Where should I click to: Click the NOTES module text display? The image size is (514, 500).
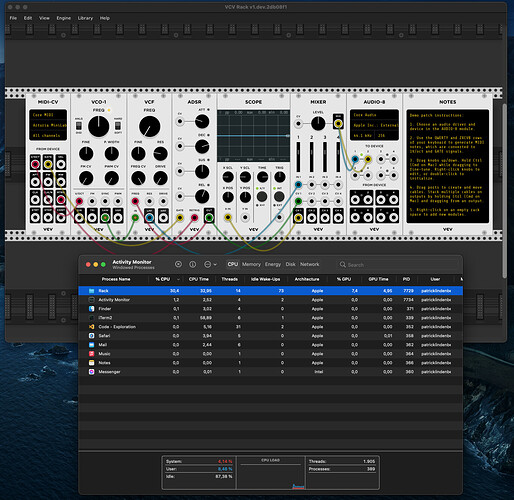tap(447, 166)
